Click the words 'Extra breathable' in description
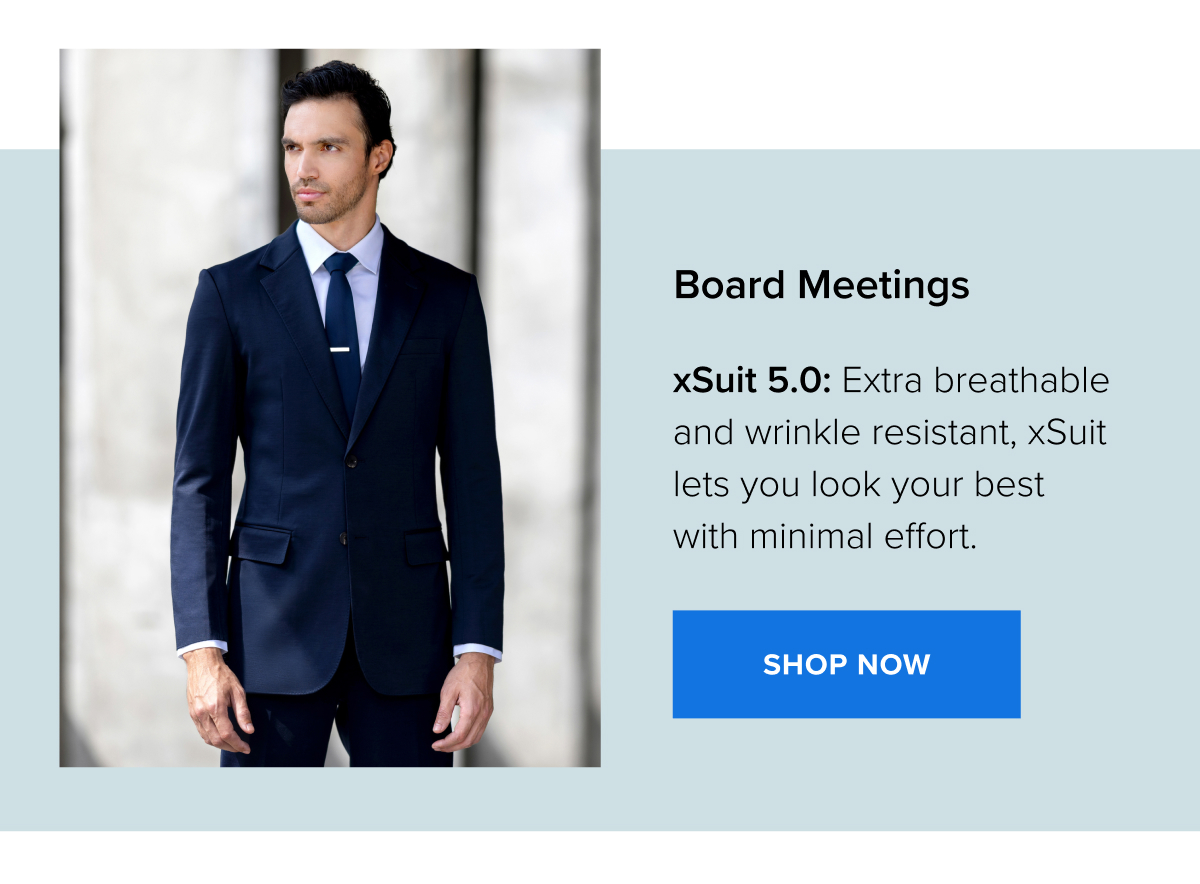The width and height of the screenshot is (1200, 884). point(976,381)
